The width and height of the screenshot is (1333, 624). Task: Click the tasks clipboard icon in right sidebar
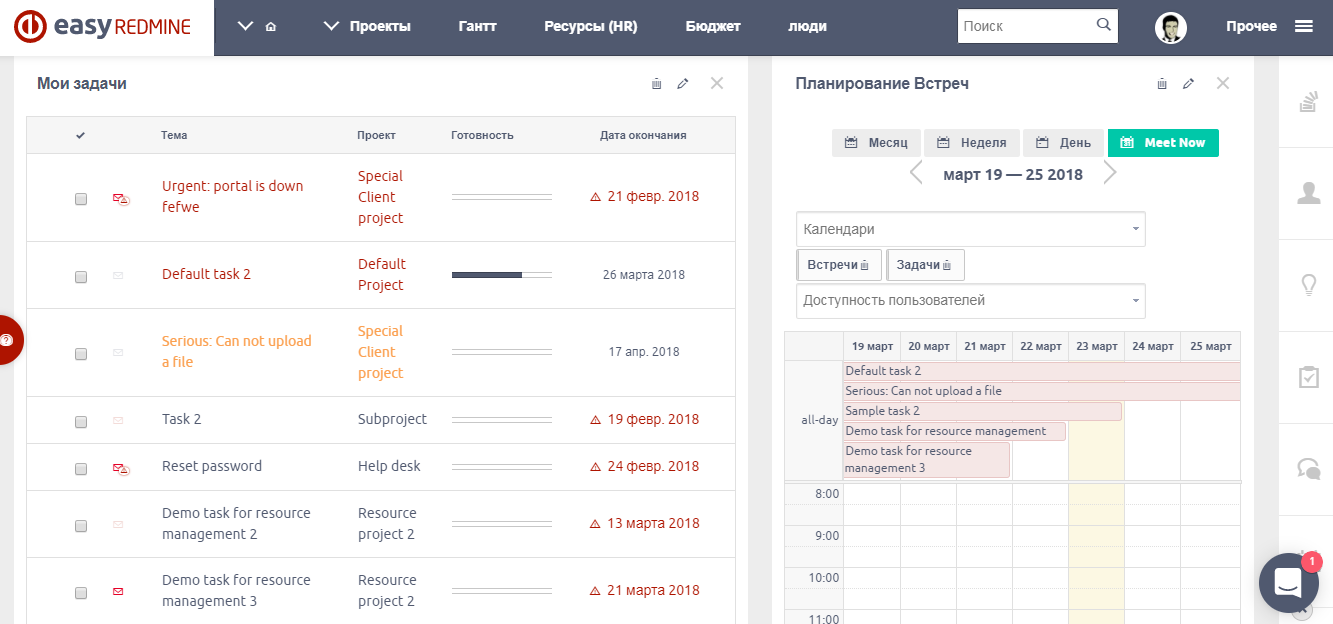pyautogui.click(x=1311, y=378)
